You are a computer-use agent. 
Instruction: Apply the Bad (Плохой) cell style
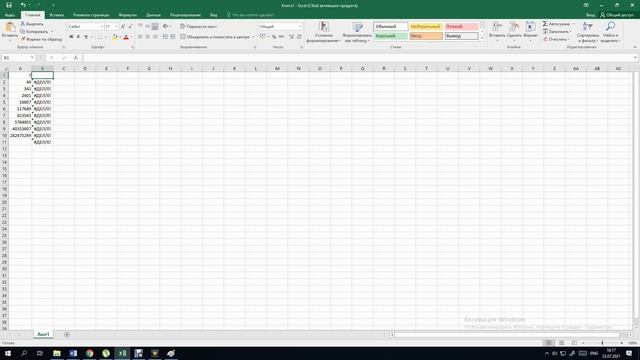(x=461, y=27)
